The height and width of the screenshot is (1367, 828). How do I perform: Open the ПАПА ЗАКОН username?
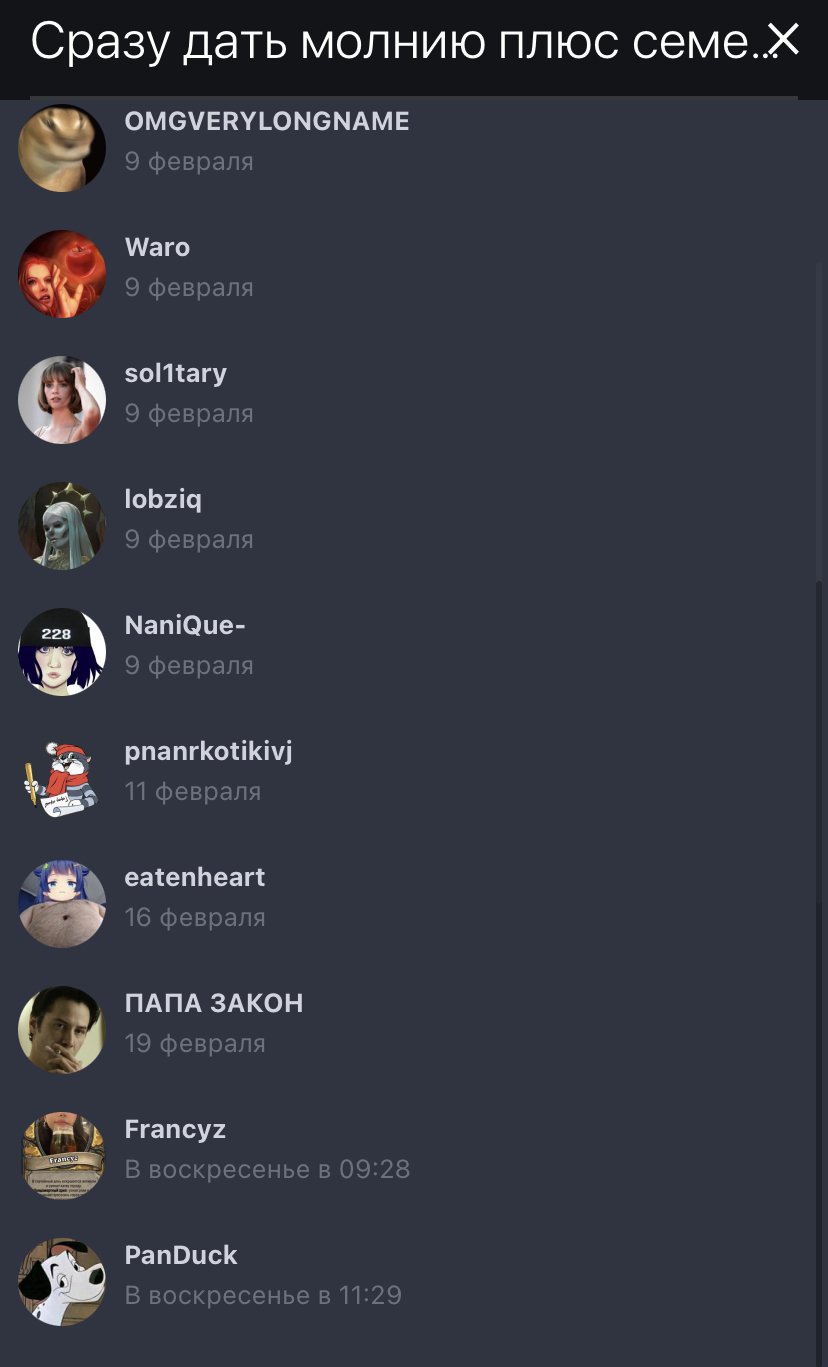click(x=214, y=1003)
